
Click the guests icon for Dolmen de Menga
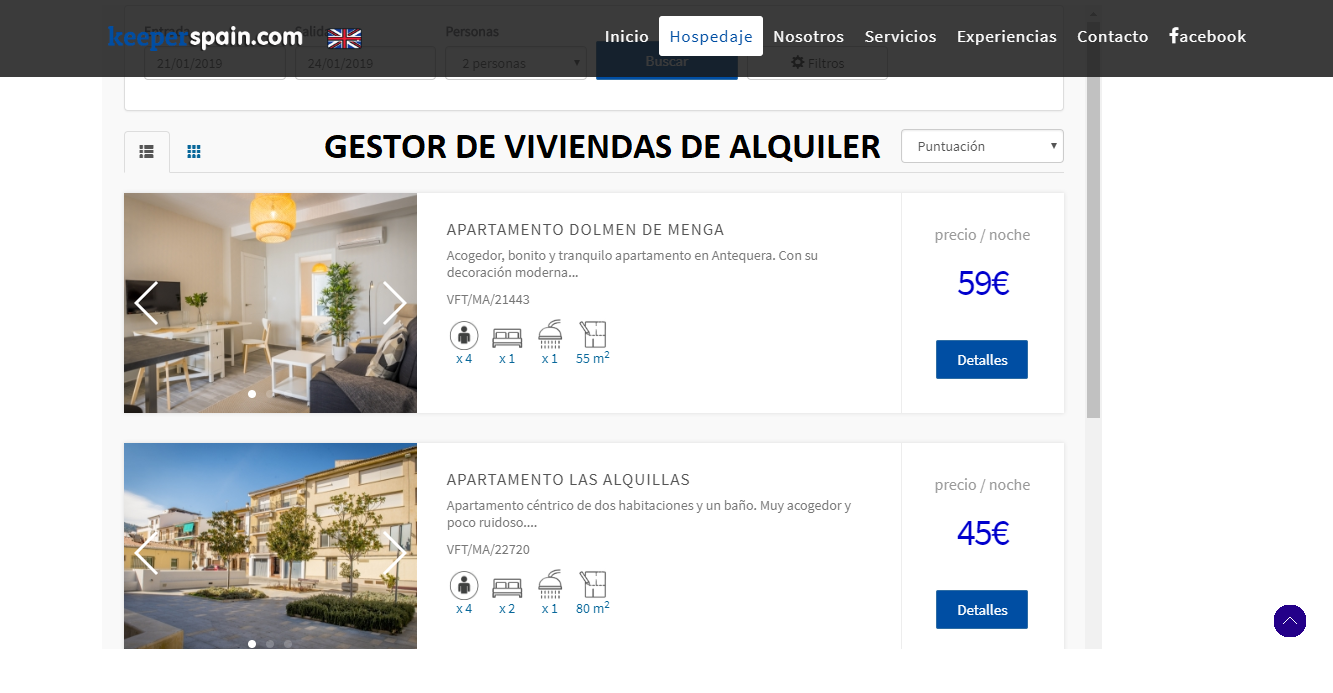click(x=464, y=335)
